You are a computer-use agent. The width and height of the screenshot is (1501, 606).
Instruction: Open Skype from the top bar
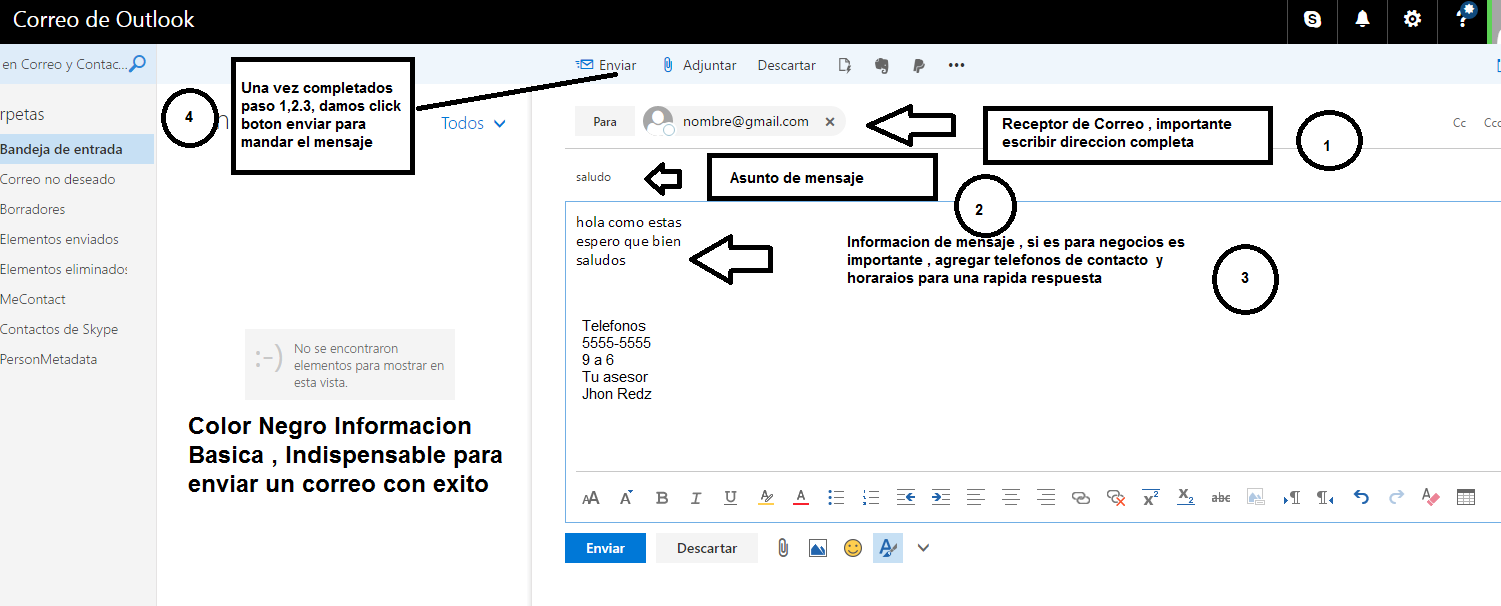pyautogui.click(x=1312, y=19)
